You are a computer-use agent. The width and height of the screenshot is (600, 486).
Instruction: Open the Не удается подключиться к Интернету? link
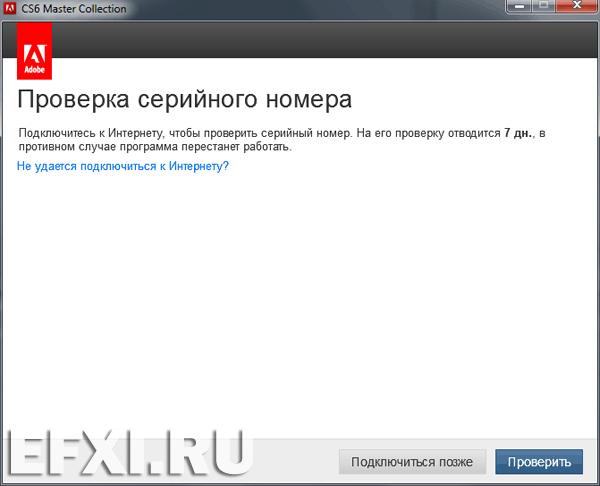tap(122, 166)
